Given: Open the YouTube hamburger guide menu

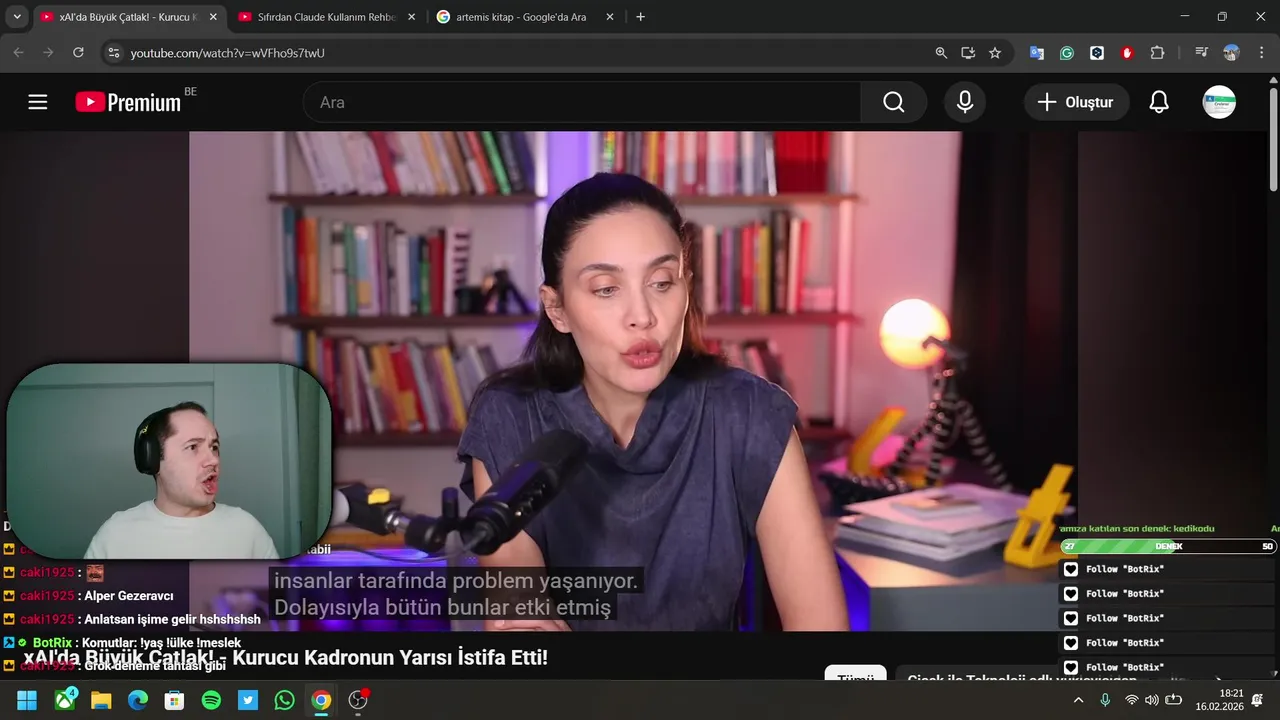Looking at the screenshot, I should 38,102.
